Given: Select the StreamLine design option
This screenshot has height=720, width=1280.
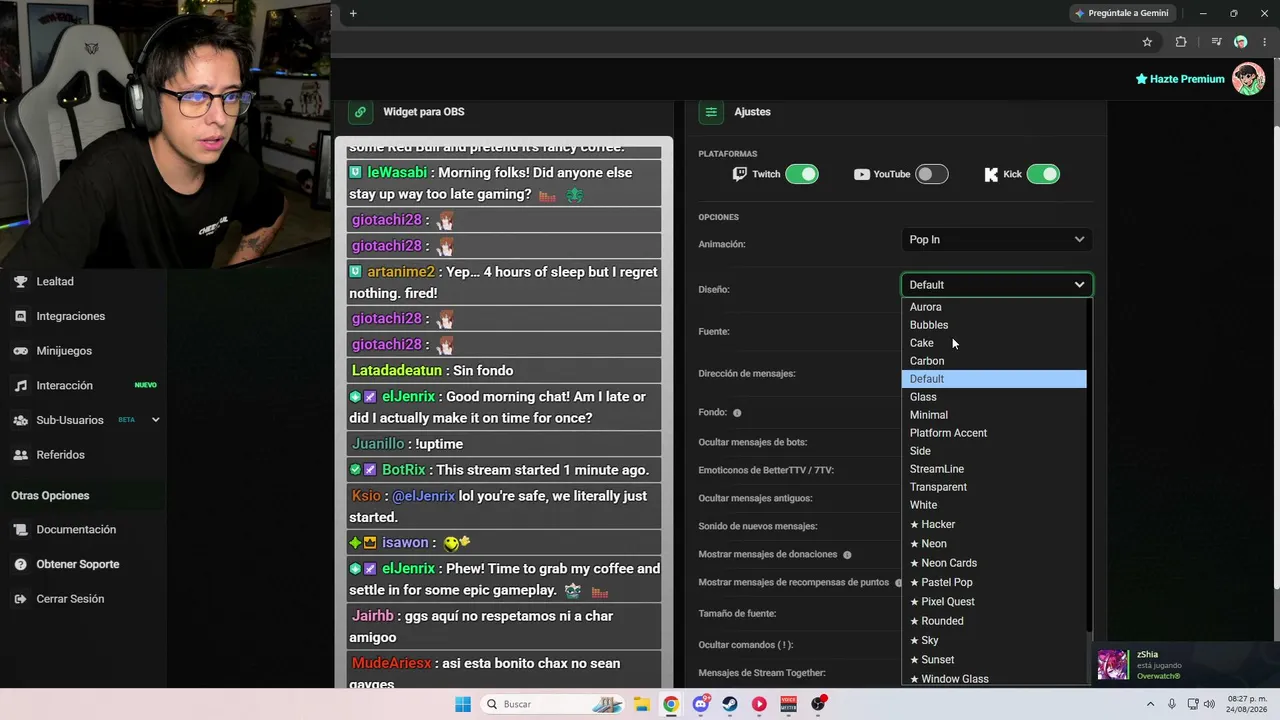Looking at the screenshot, I should tap(994, 469).
